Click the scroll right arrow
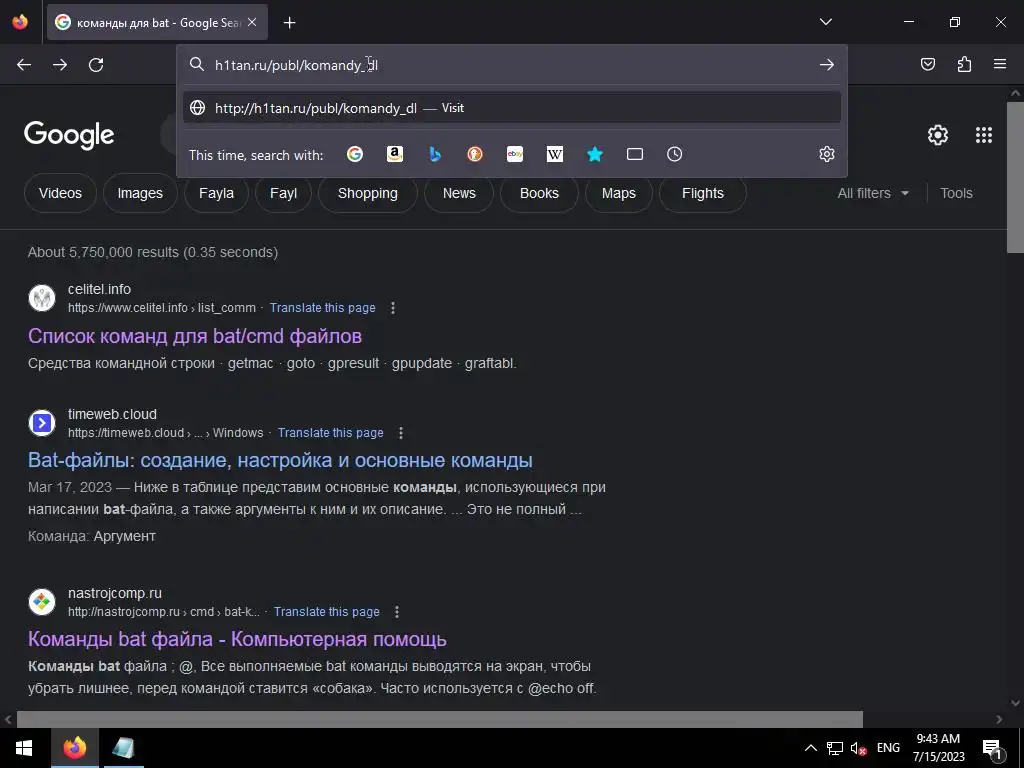The width and height of the screenshot is (1024, 768). tap(999, 719)
